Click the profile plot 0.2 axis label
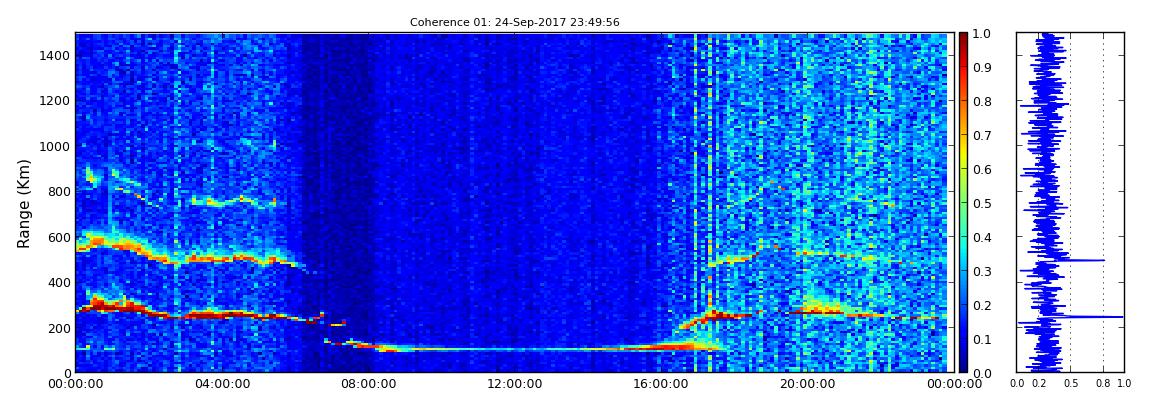The width and height of the screenshot is (1150, 407). point(1039,384)
